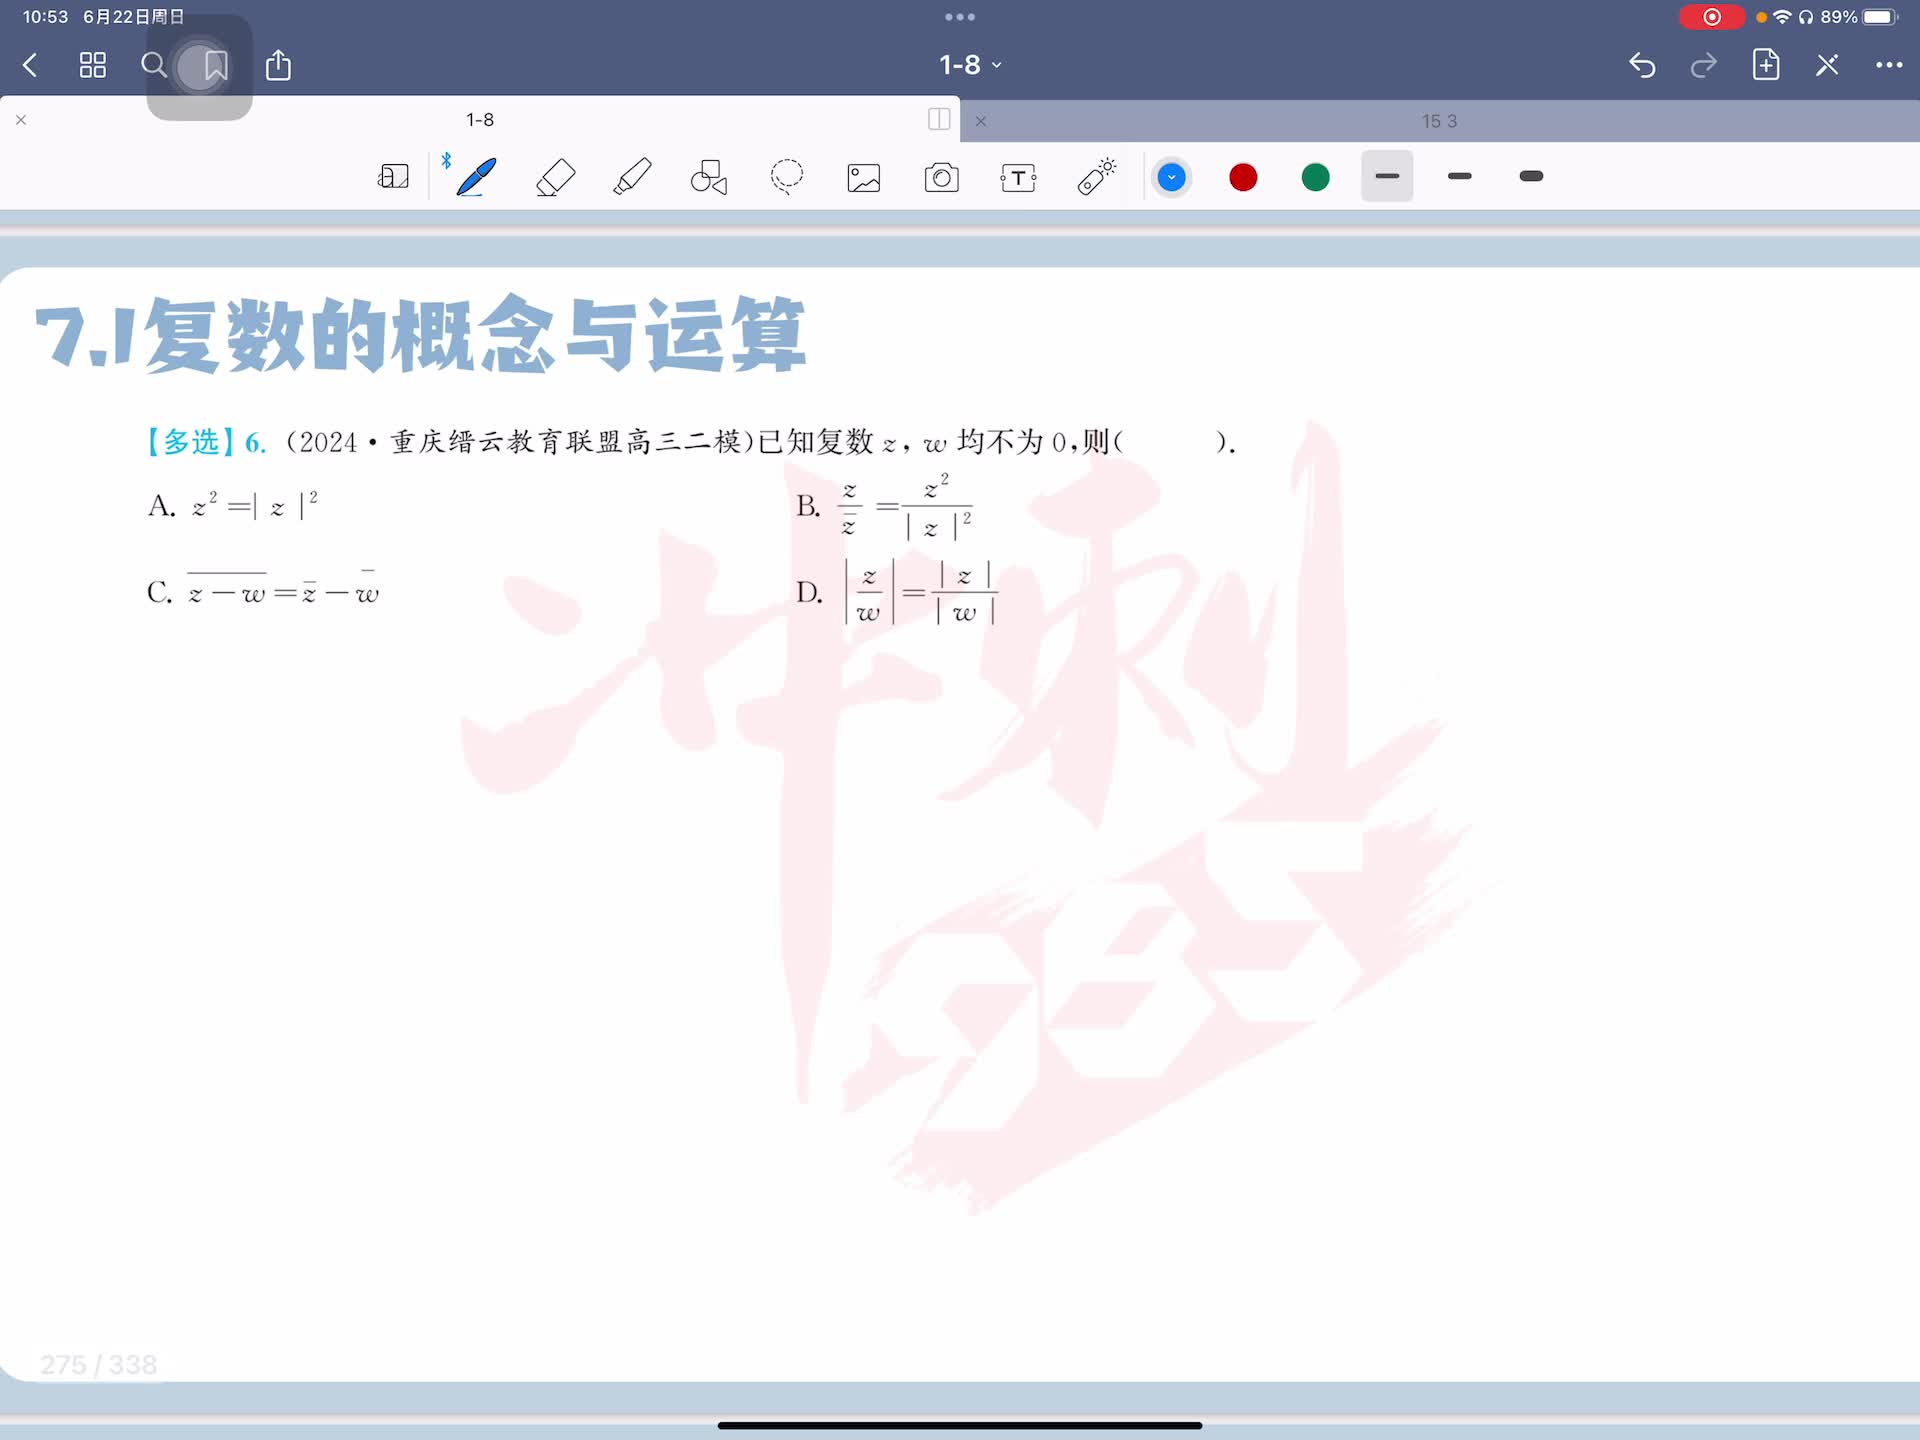Image resolution: width=1920 pixels, height=1440 pixels.
Task: Select the Text box tool
Action: (1018, 178)
